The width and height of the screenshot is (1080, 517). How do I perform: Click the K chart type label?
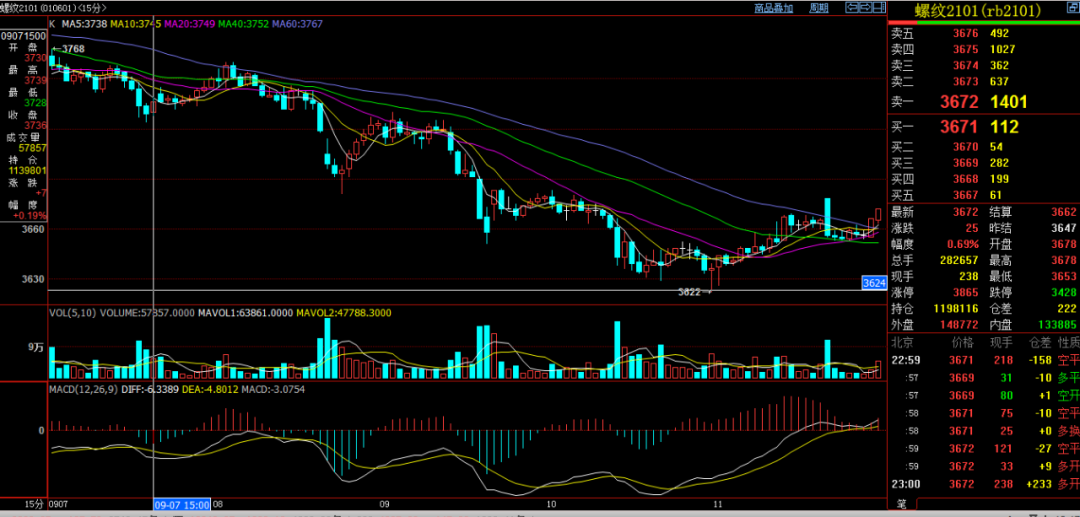(x=53, y=23)
